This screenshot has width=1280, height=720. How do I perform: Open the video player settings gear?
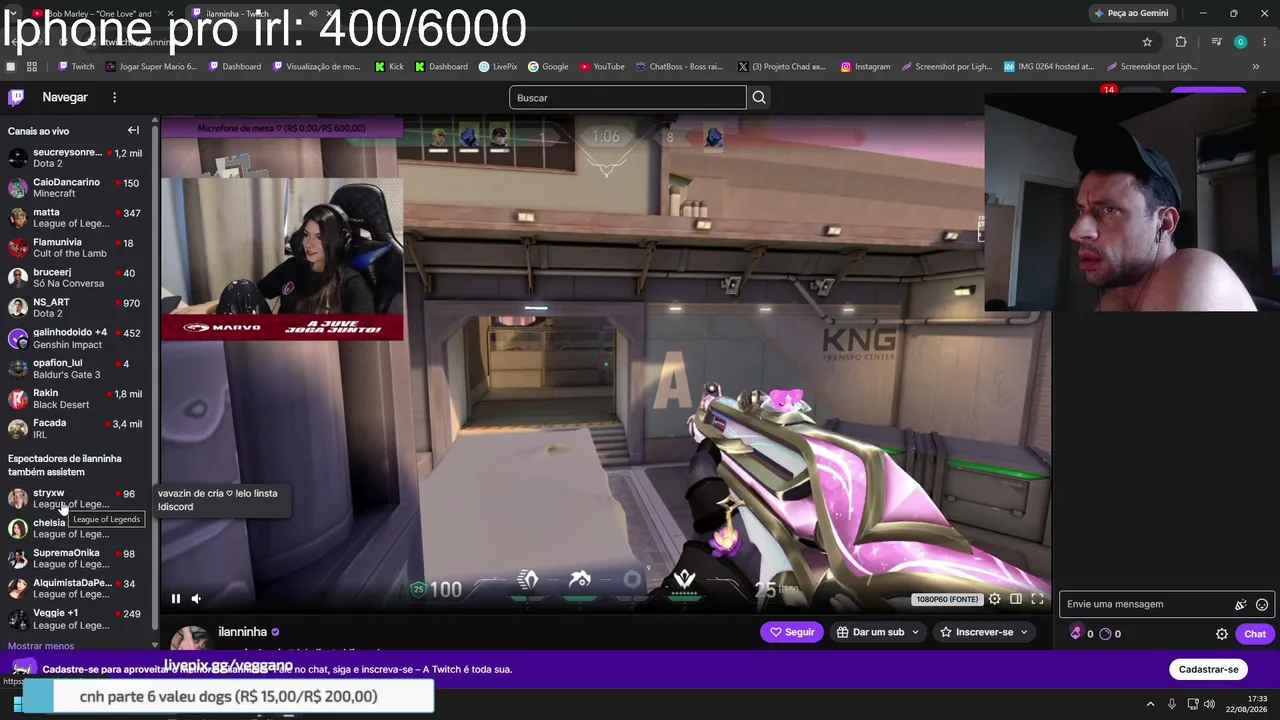coord(994,599)
